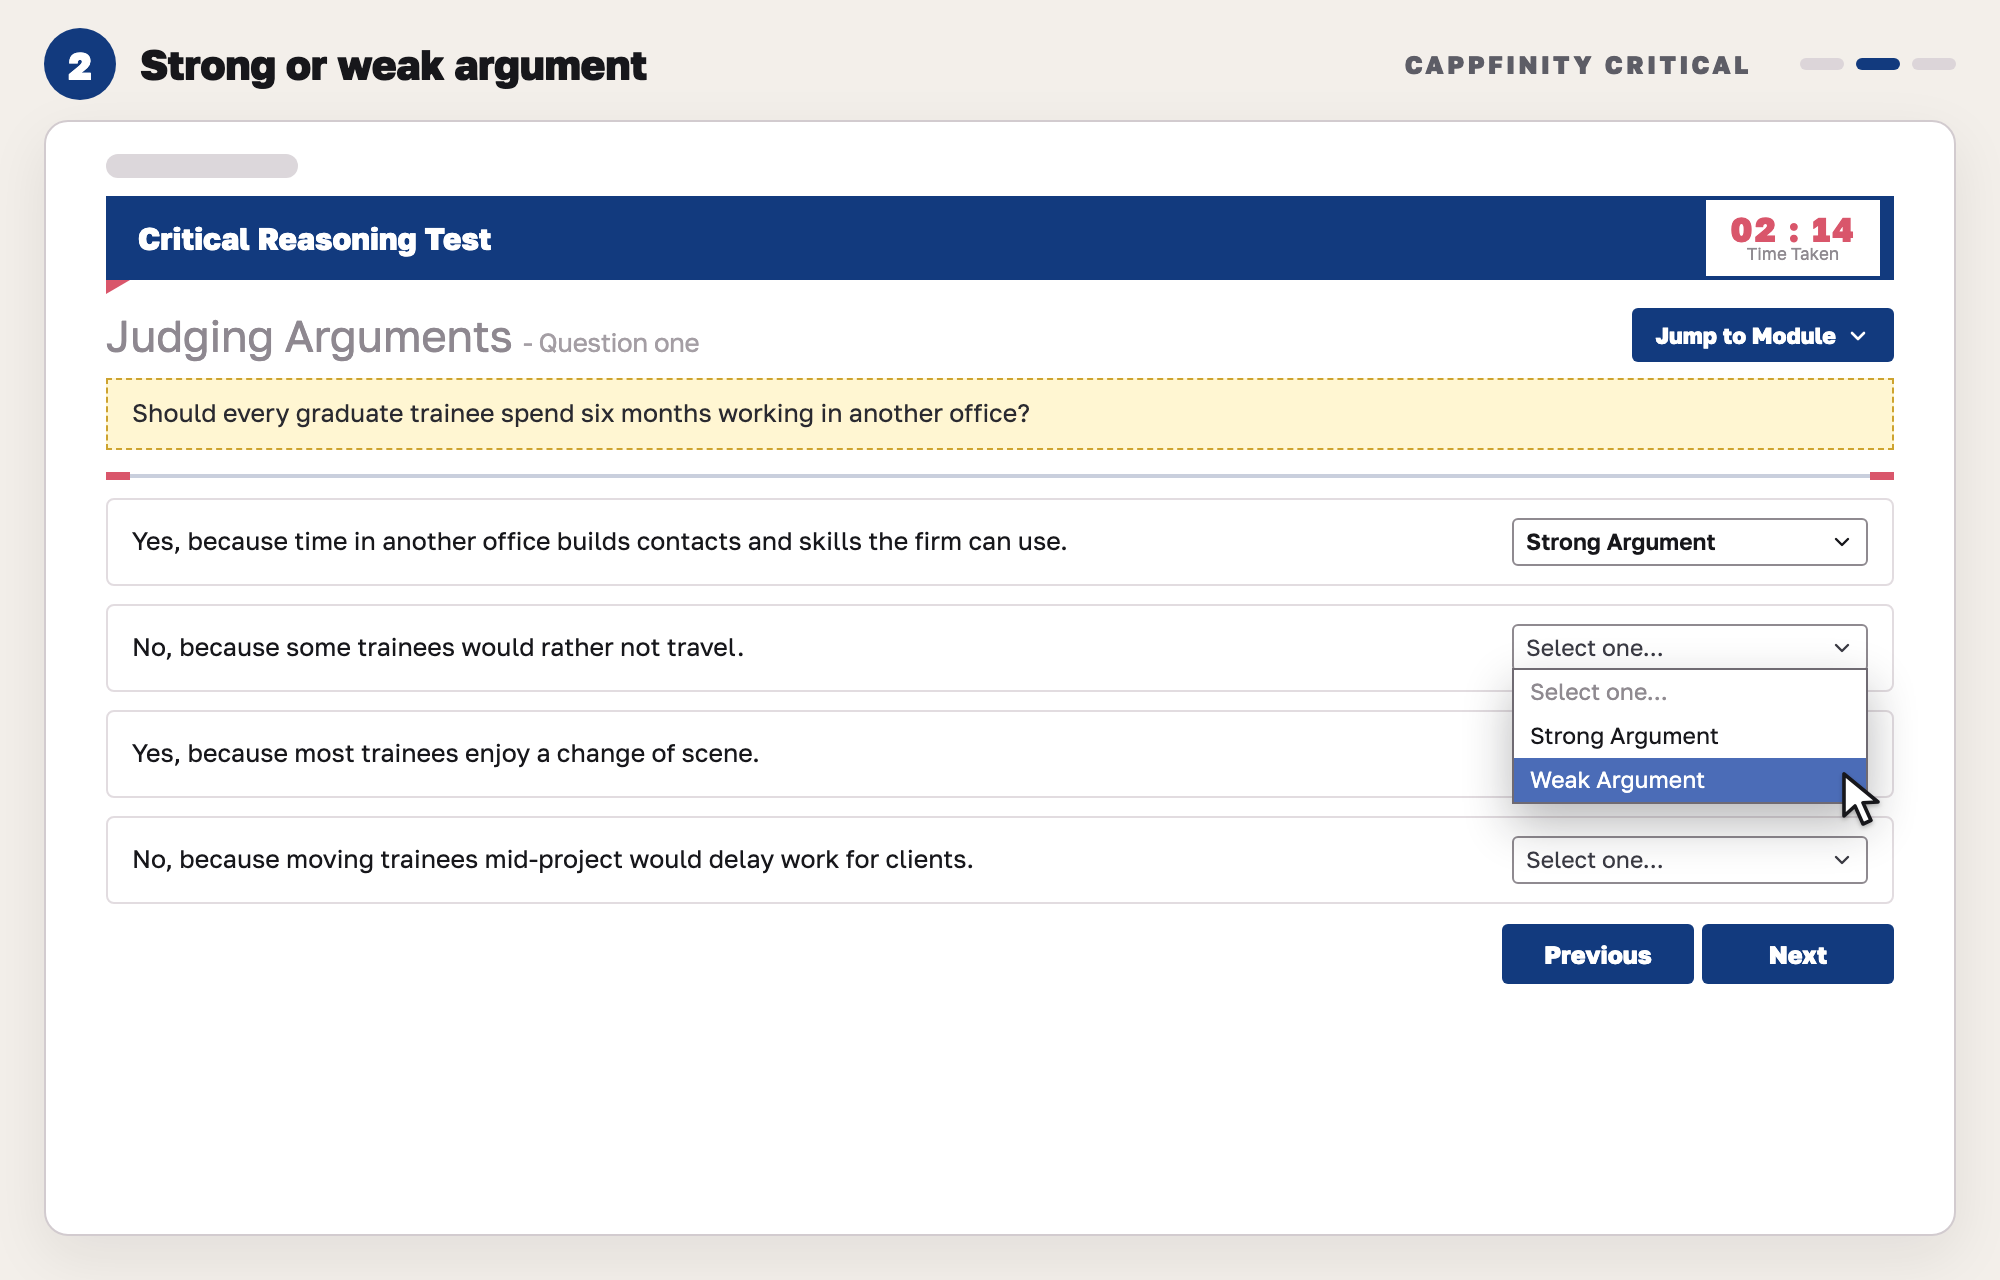Click the Critical Reasoning Test banner title
The height and width of the screenshot is (1280, 2000).
coord(314,239)
